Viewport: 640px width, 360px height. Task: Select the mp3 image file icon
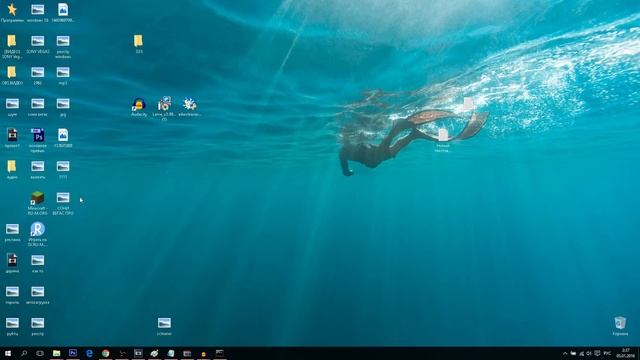63,72
